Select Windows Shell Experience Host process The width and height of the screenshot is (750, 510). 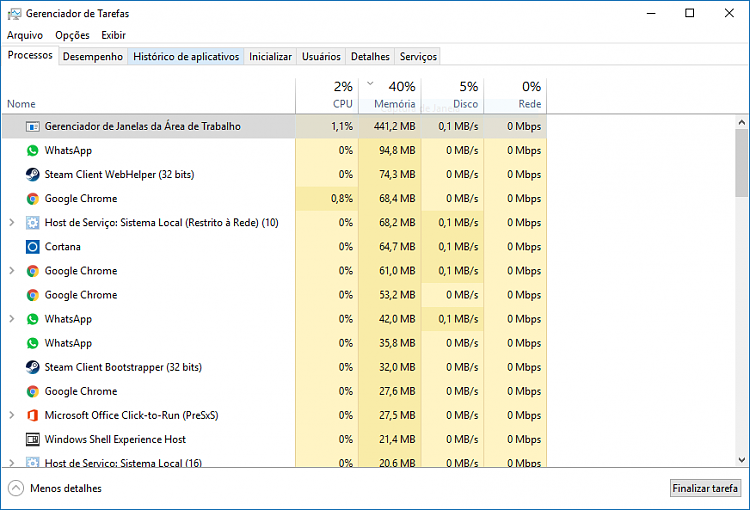[x=115, y=440]
